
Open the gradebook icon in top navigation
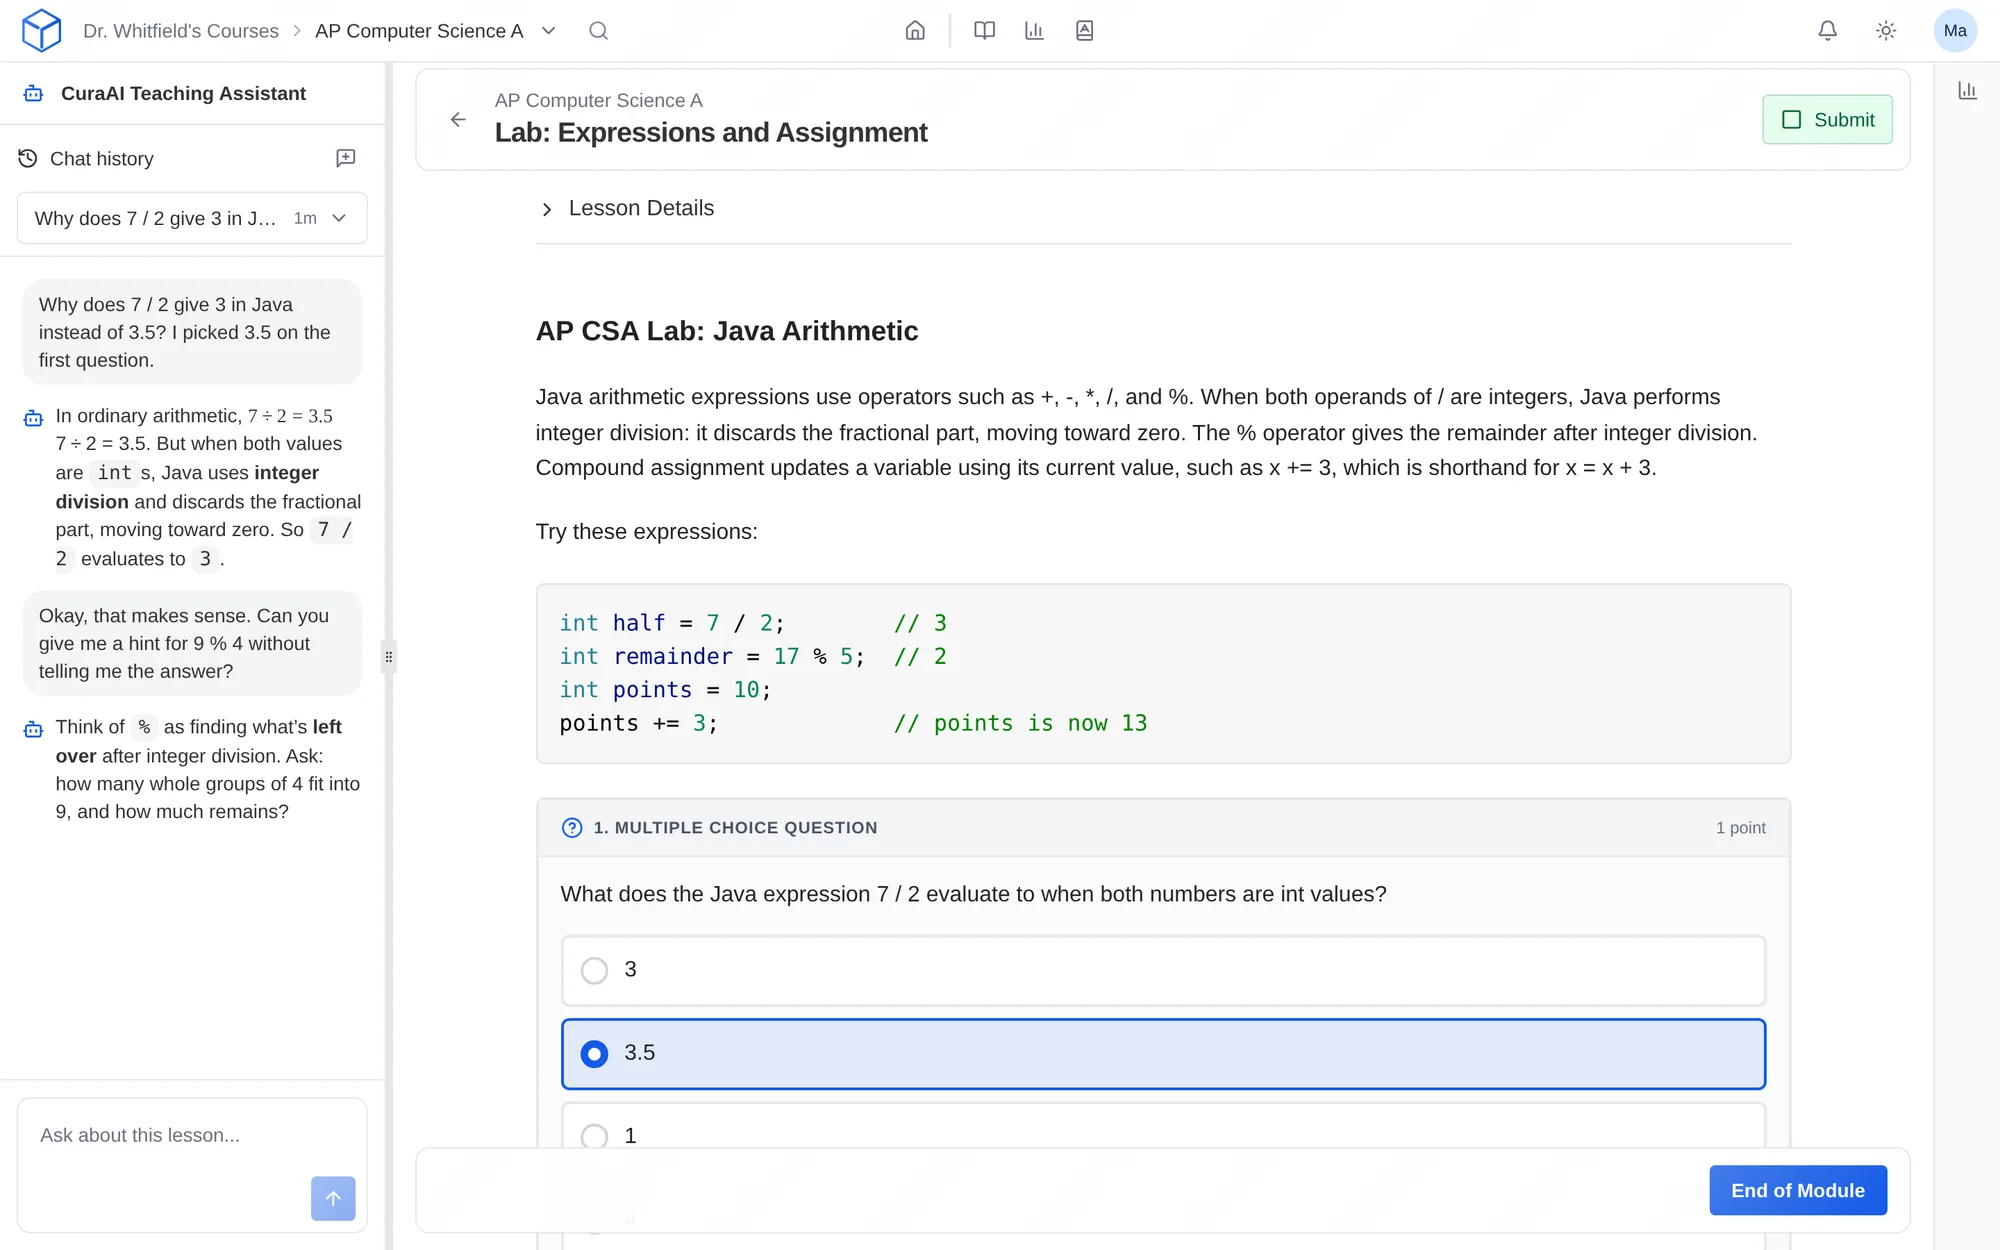click(1084, 31)
